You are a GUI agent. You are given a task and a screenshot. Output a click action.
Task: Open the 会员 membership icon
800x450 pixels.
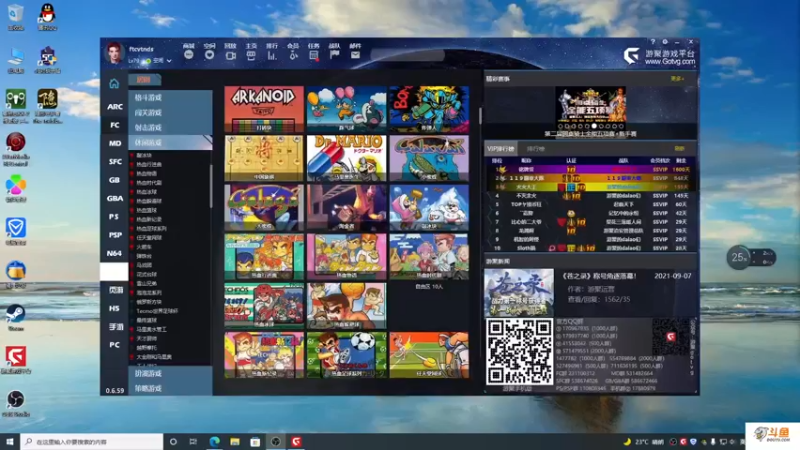(x=293, y=55)
